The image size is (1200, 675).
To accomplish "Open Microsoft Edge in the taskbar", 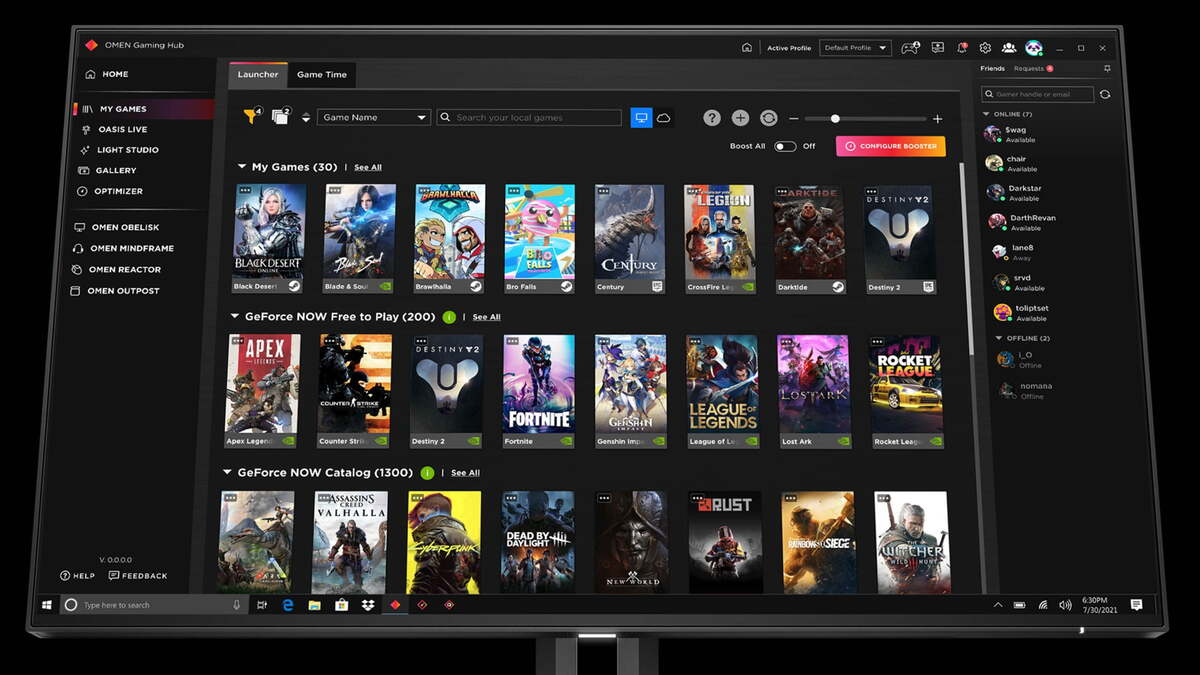I will 287,605.
